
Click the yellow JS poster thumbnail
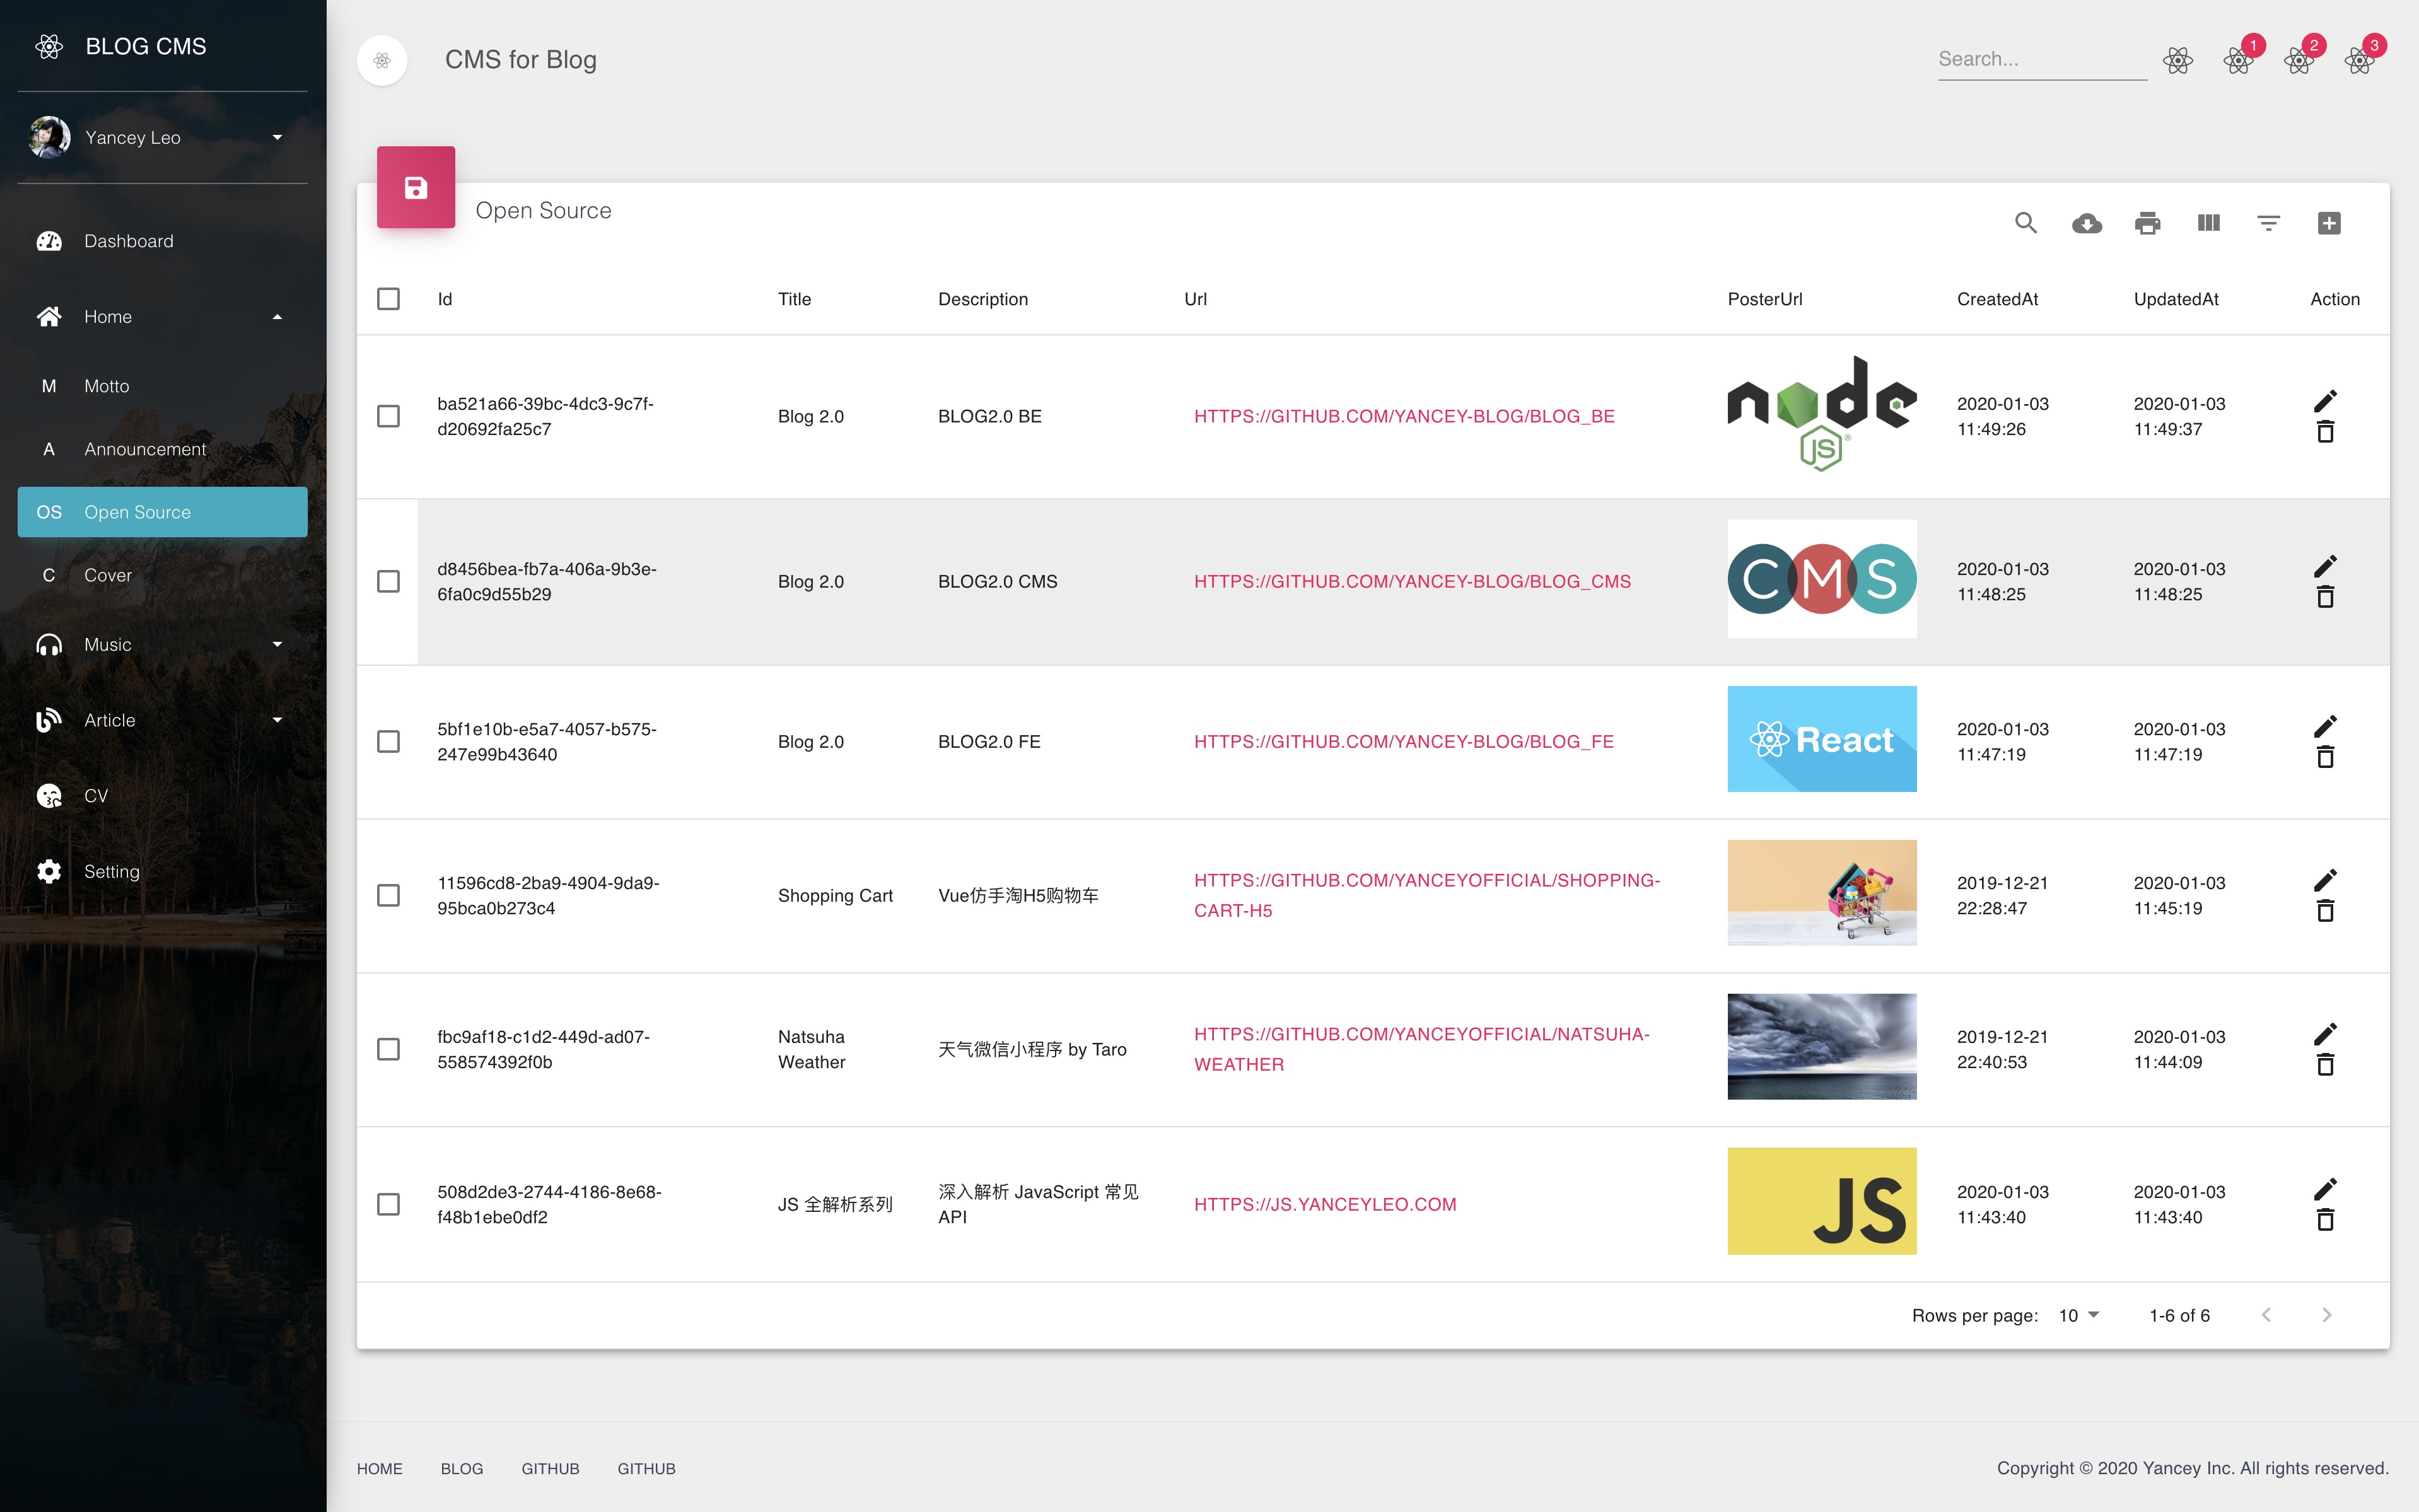(1821, 1201)
